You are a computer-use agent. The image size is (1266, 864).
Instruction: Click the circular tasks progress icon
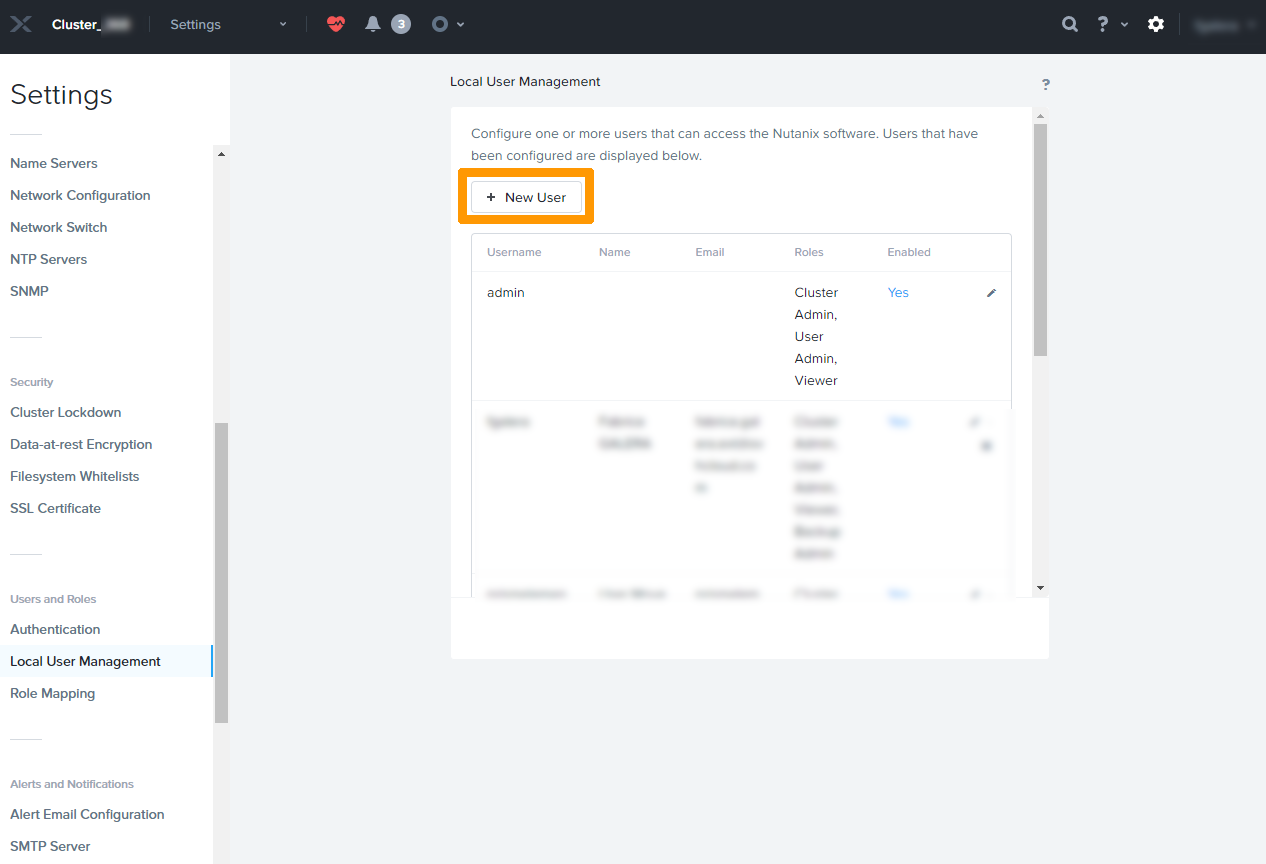(x=440, y=23)
